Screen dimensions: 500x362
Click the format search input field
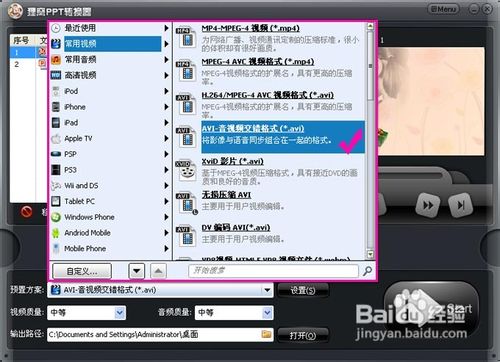coord(273,271)
